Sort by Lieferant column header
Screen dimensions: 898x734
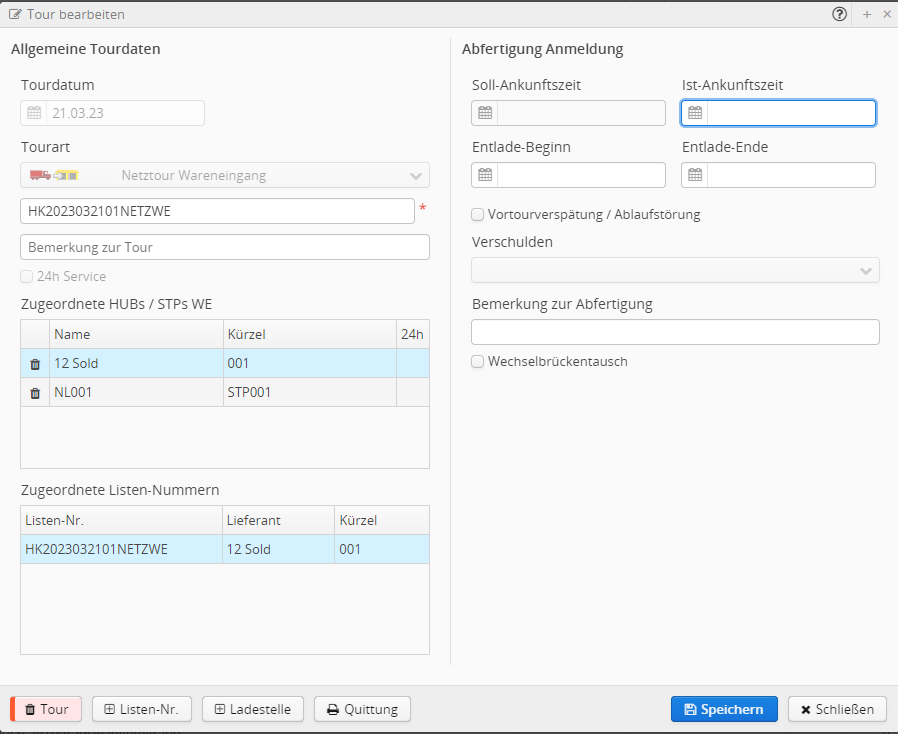coord(278,520)
